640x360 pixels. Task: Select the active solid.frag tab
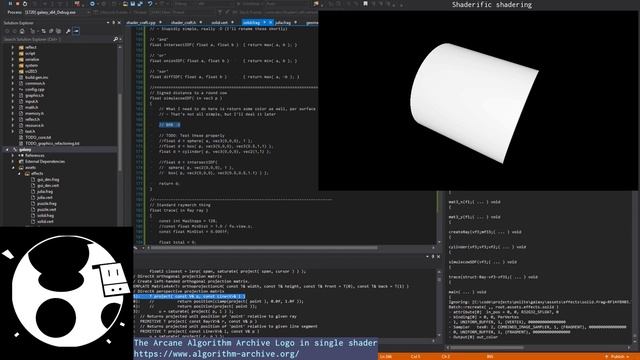[x=251, y=22]
